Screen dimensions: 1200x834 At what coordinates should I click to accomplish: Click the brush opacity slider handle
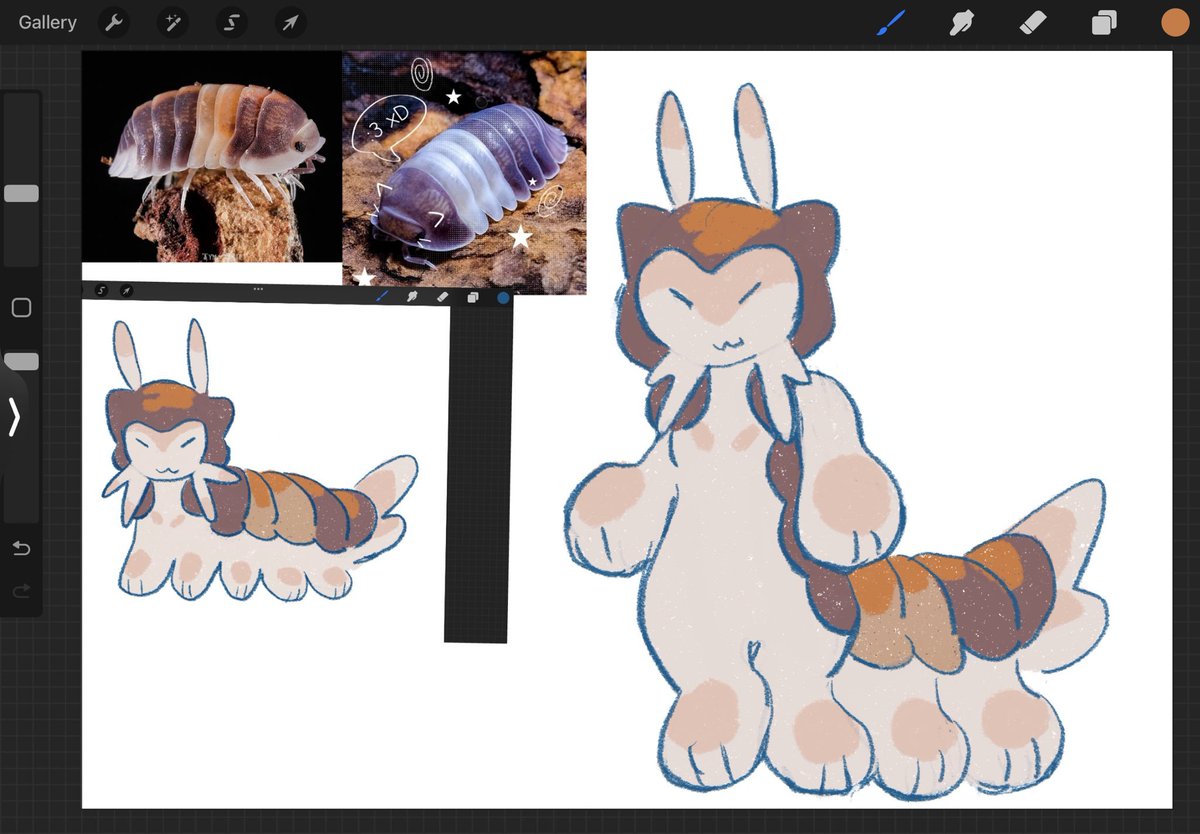point(21,361)
